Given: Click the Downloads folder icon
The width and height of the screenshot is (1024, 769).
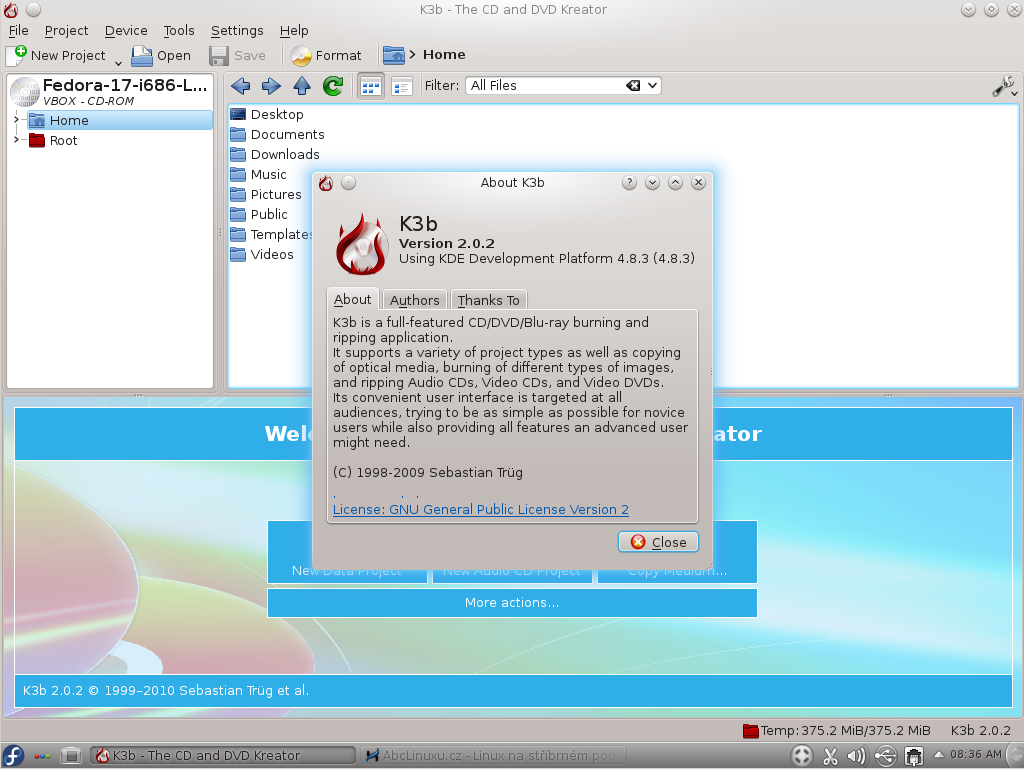Looking at the screenshot, I should coord(238,155).
